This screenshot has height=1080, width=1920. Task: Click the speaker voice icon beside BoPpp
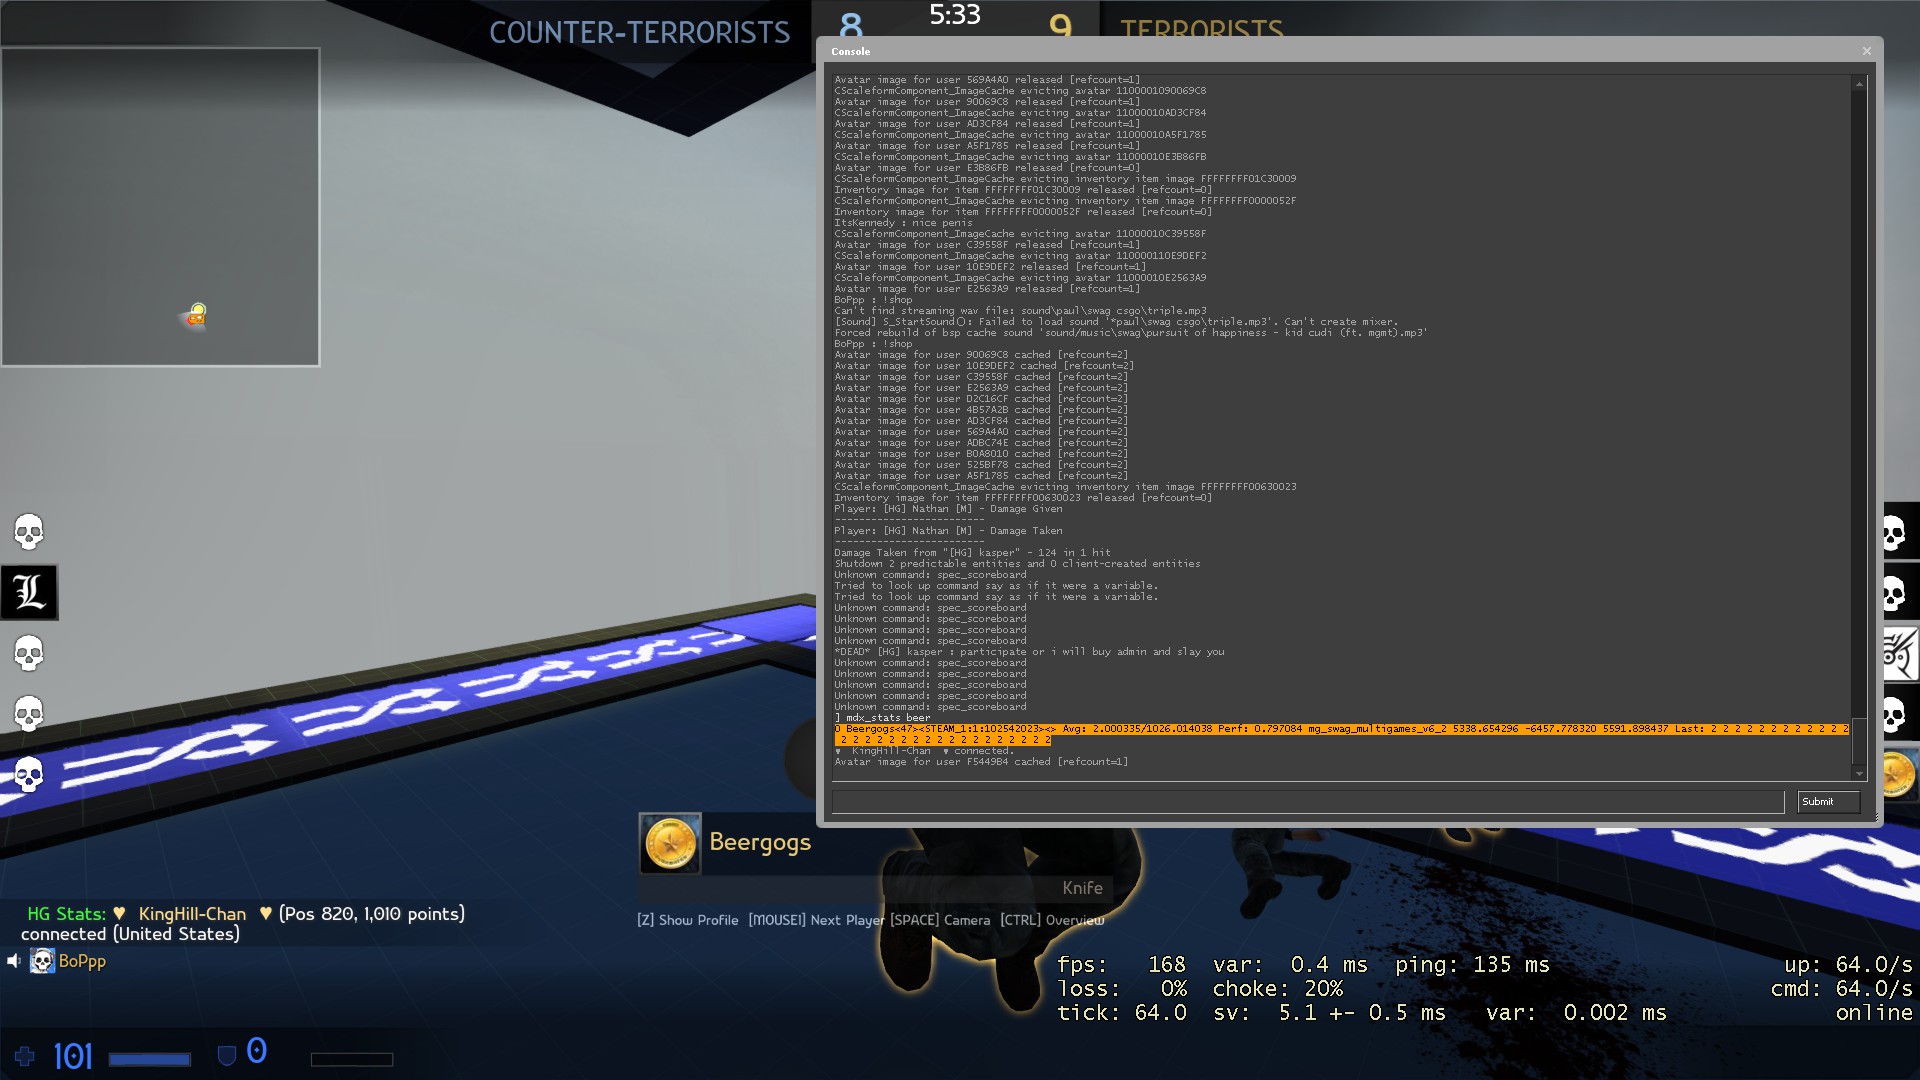pos(14,961)
